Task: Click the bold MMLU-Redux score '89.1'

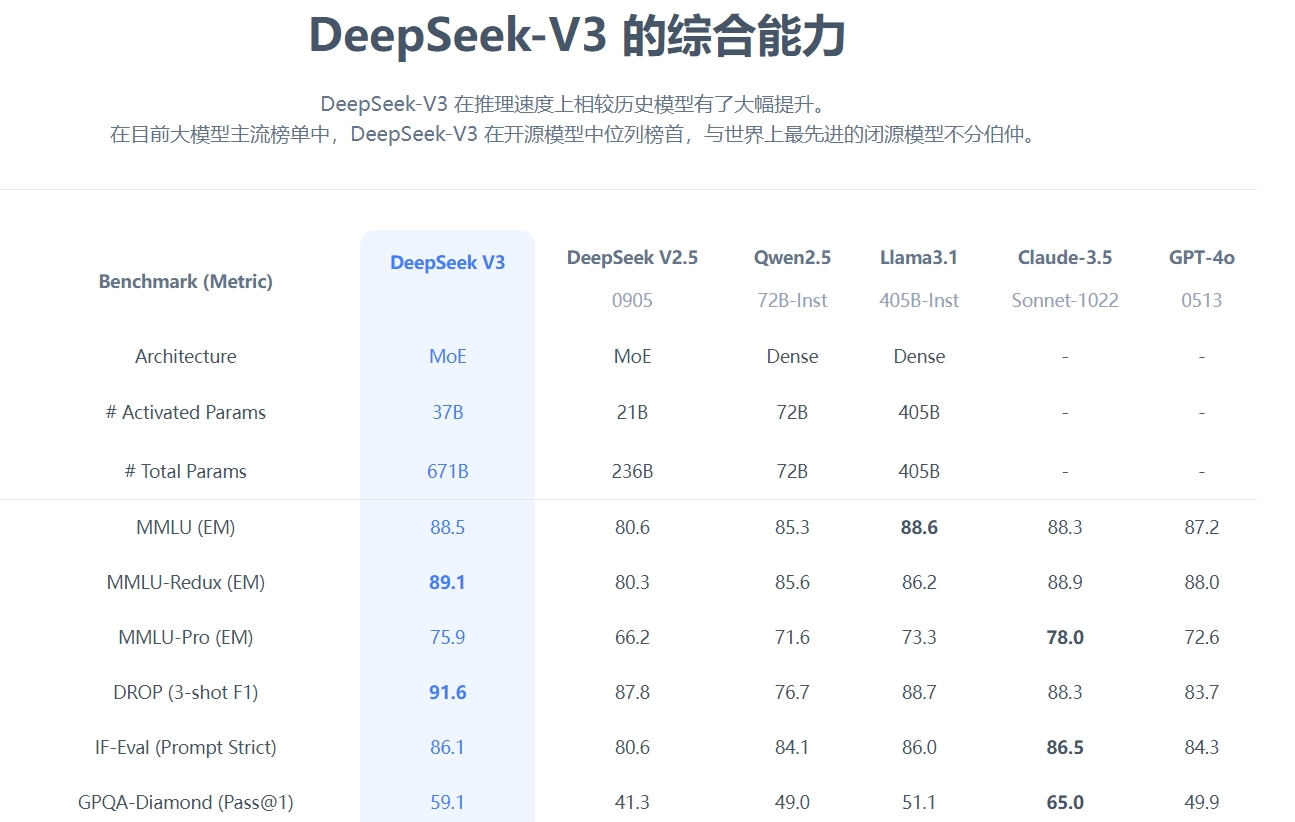Action: [x=448, y=582]
